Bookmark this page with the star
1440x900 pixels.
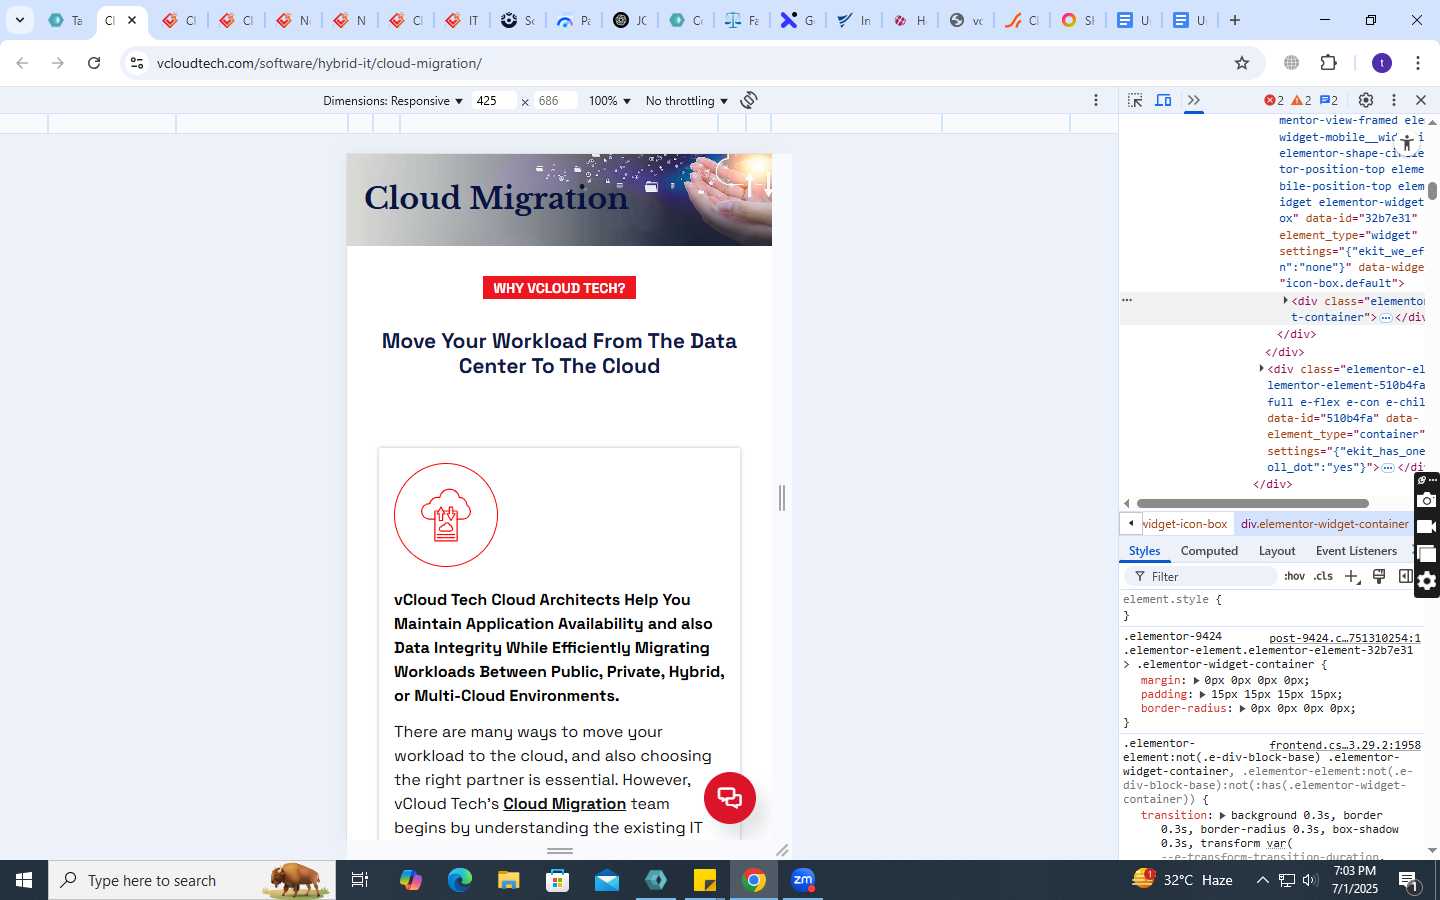click(1242, 63)
